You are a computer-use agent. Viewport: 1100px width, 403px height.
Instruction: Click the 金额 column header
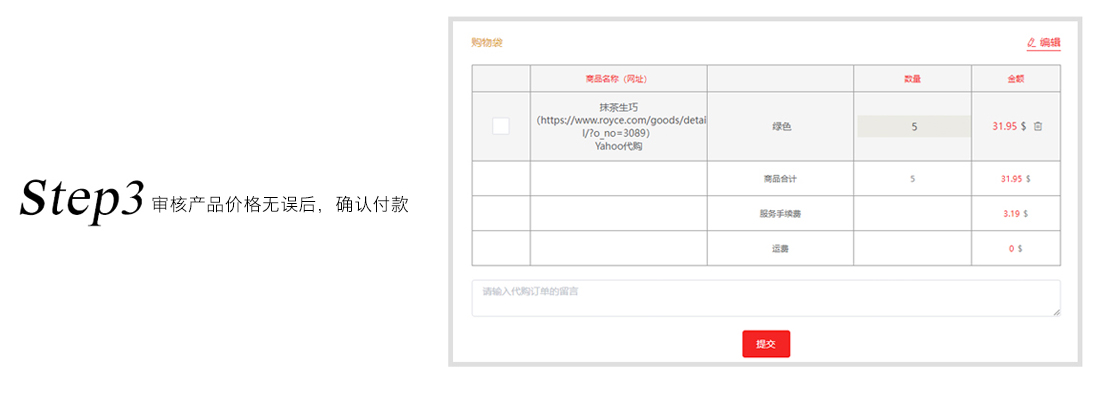[1015, 79]
